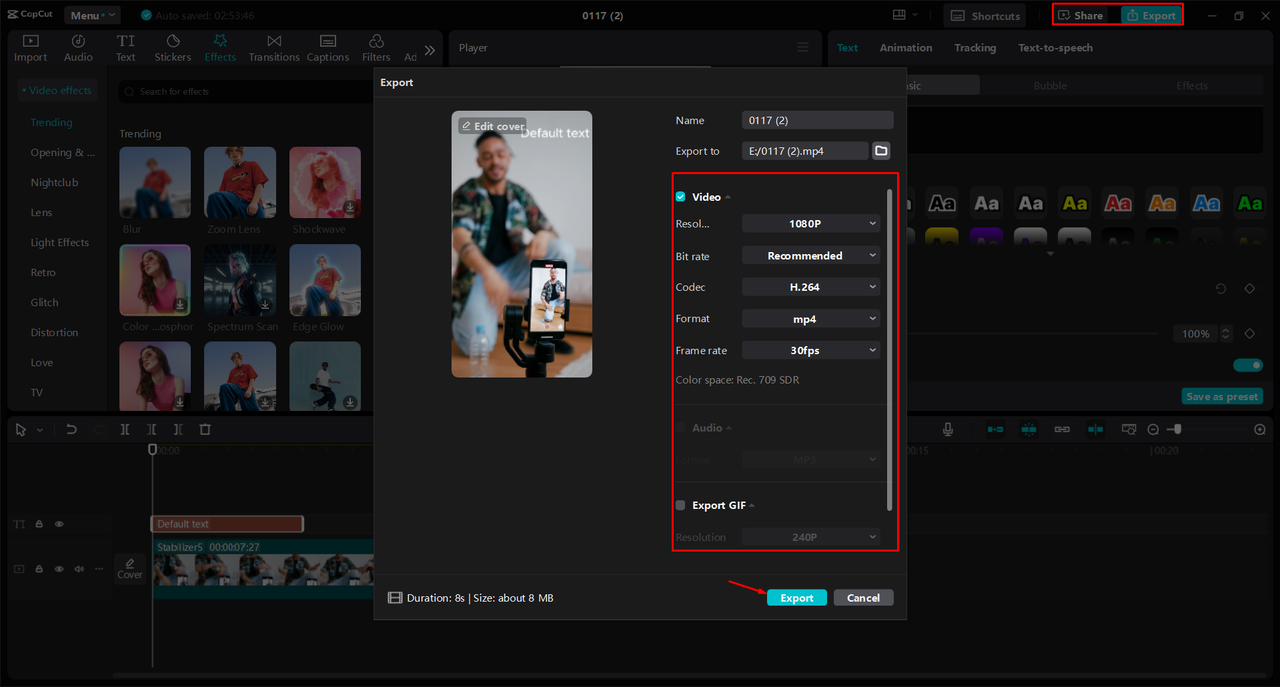Open the Format mp4 dropdown
1280x687 pixels.
click(x=811, y=319)
